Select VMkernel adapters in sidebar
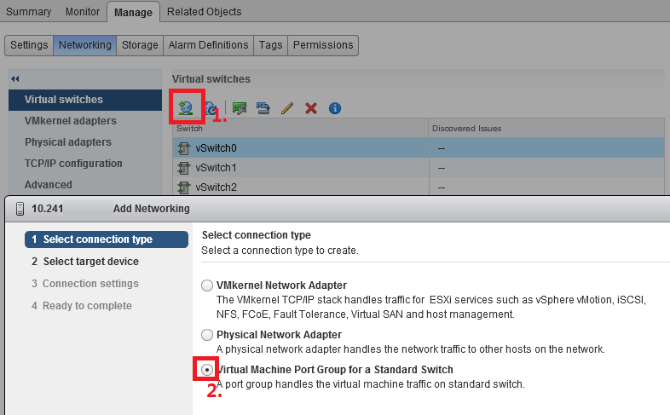Viewport: 670px width, 415px height. 70,121
